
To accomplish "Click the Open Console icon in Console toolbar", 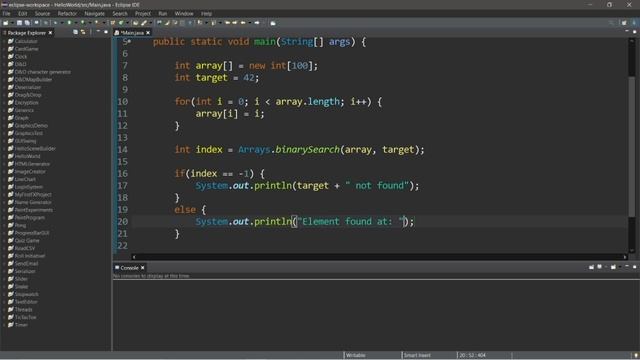I will [613, 267].
